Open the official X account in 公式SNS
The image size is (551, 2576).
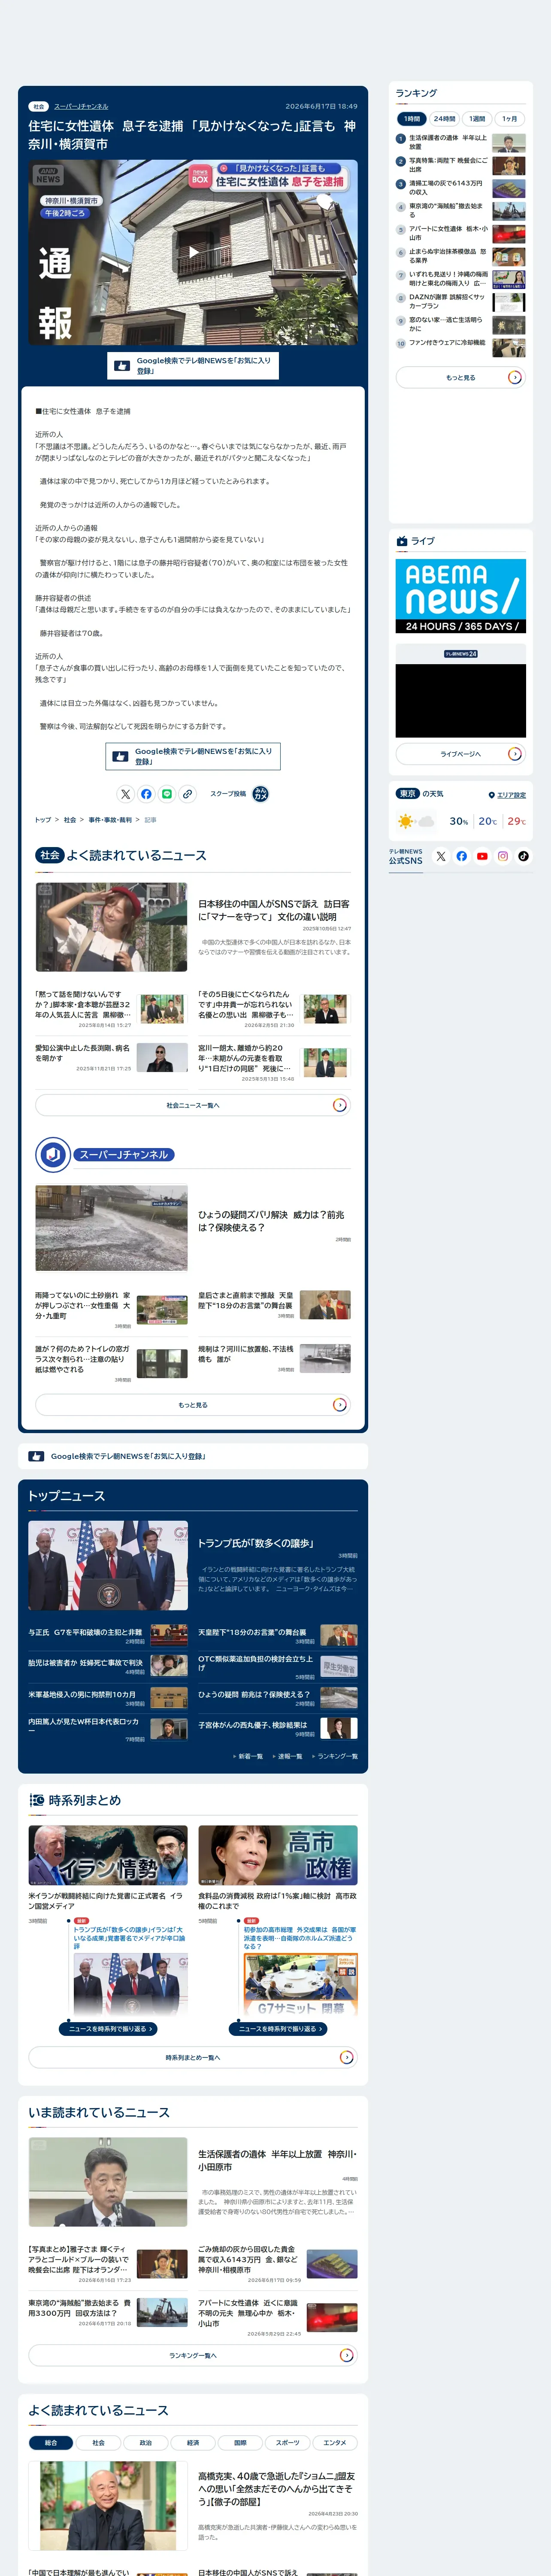coord(441,856)
